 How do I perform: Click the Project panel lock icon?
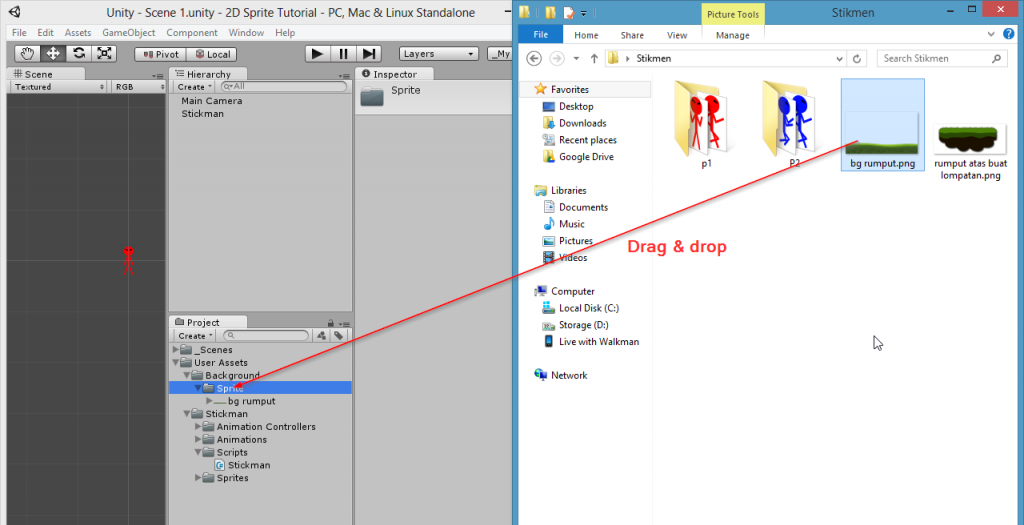(330, 322)
